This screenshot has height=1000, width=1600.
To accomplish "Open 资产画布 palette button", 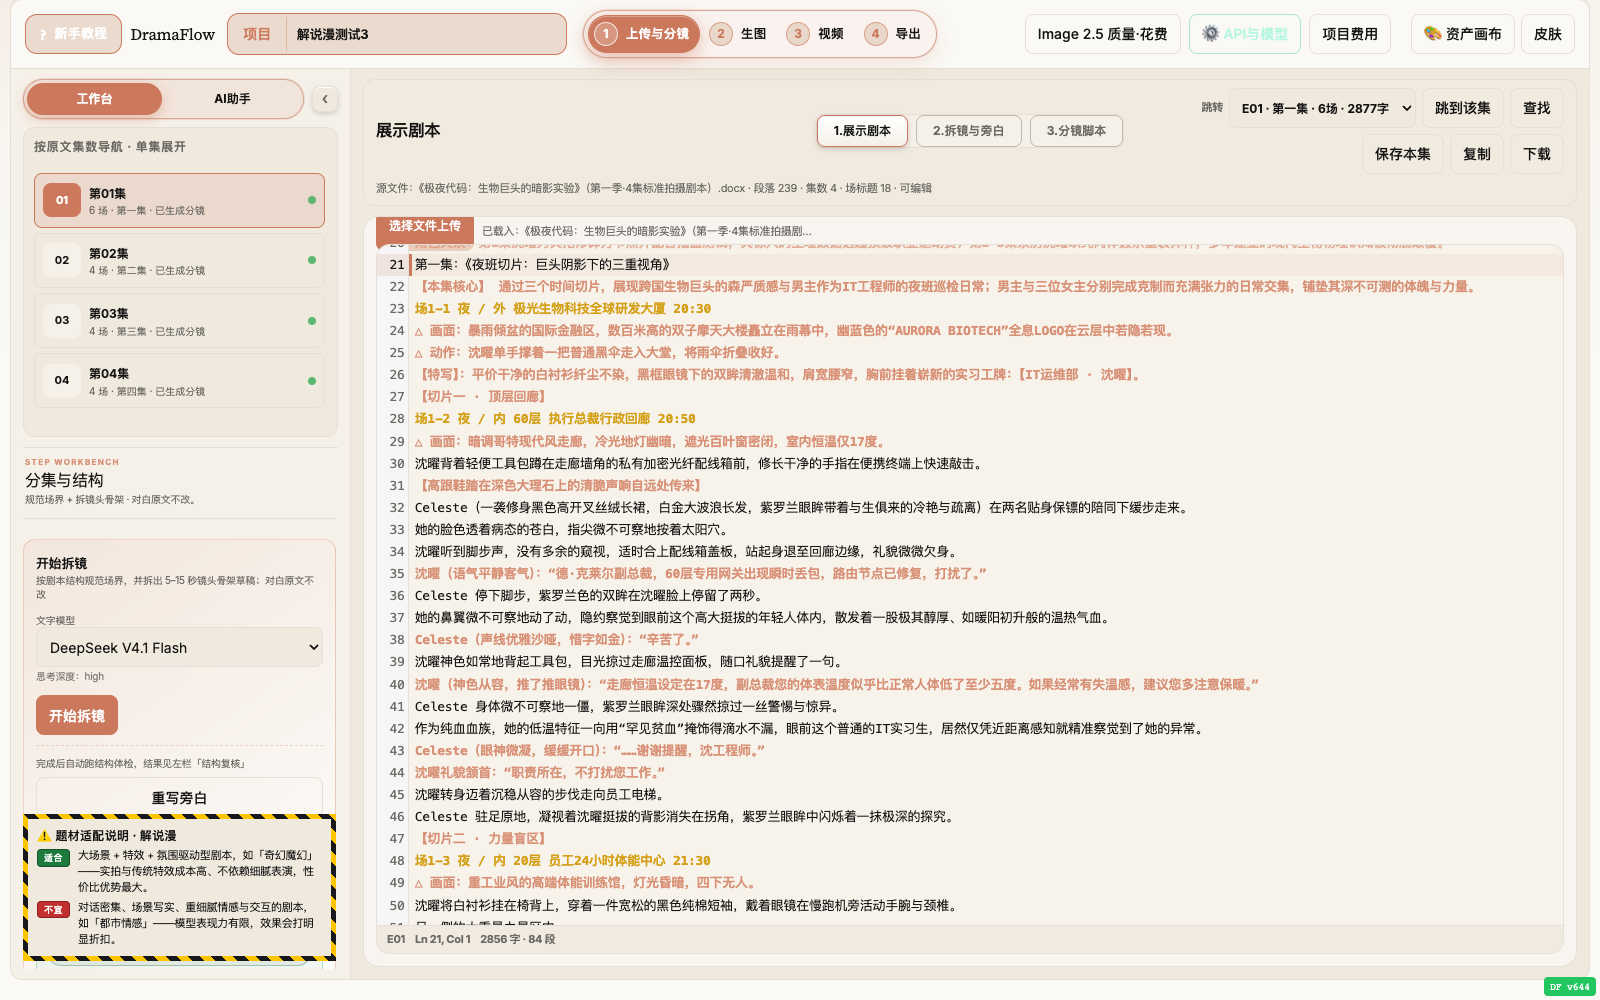I will 1462,34.
